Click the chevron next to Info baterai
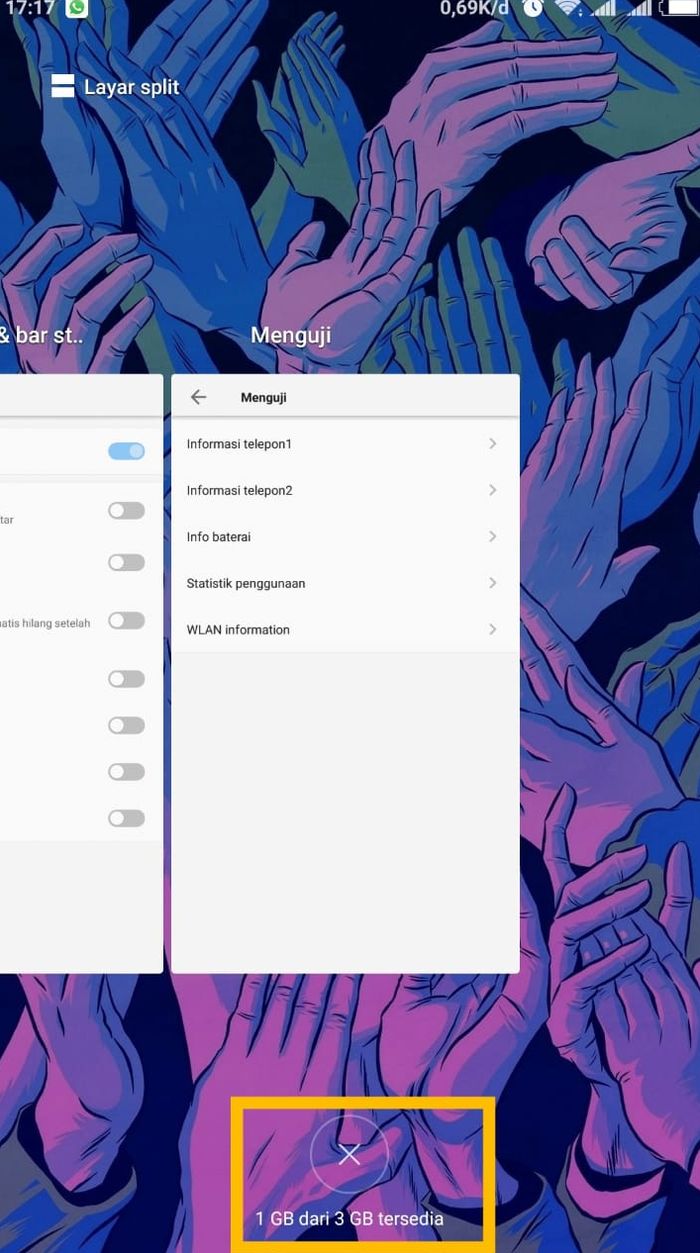The image size is (700, 1253). (492, 537)
